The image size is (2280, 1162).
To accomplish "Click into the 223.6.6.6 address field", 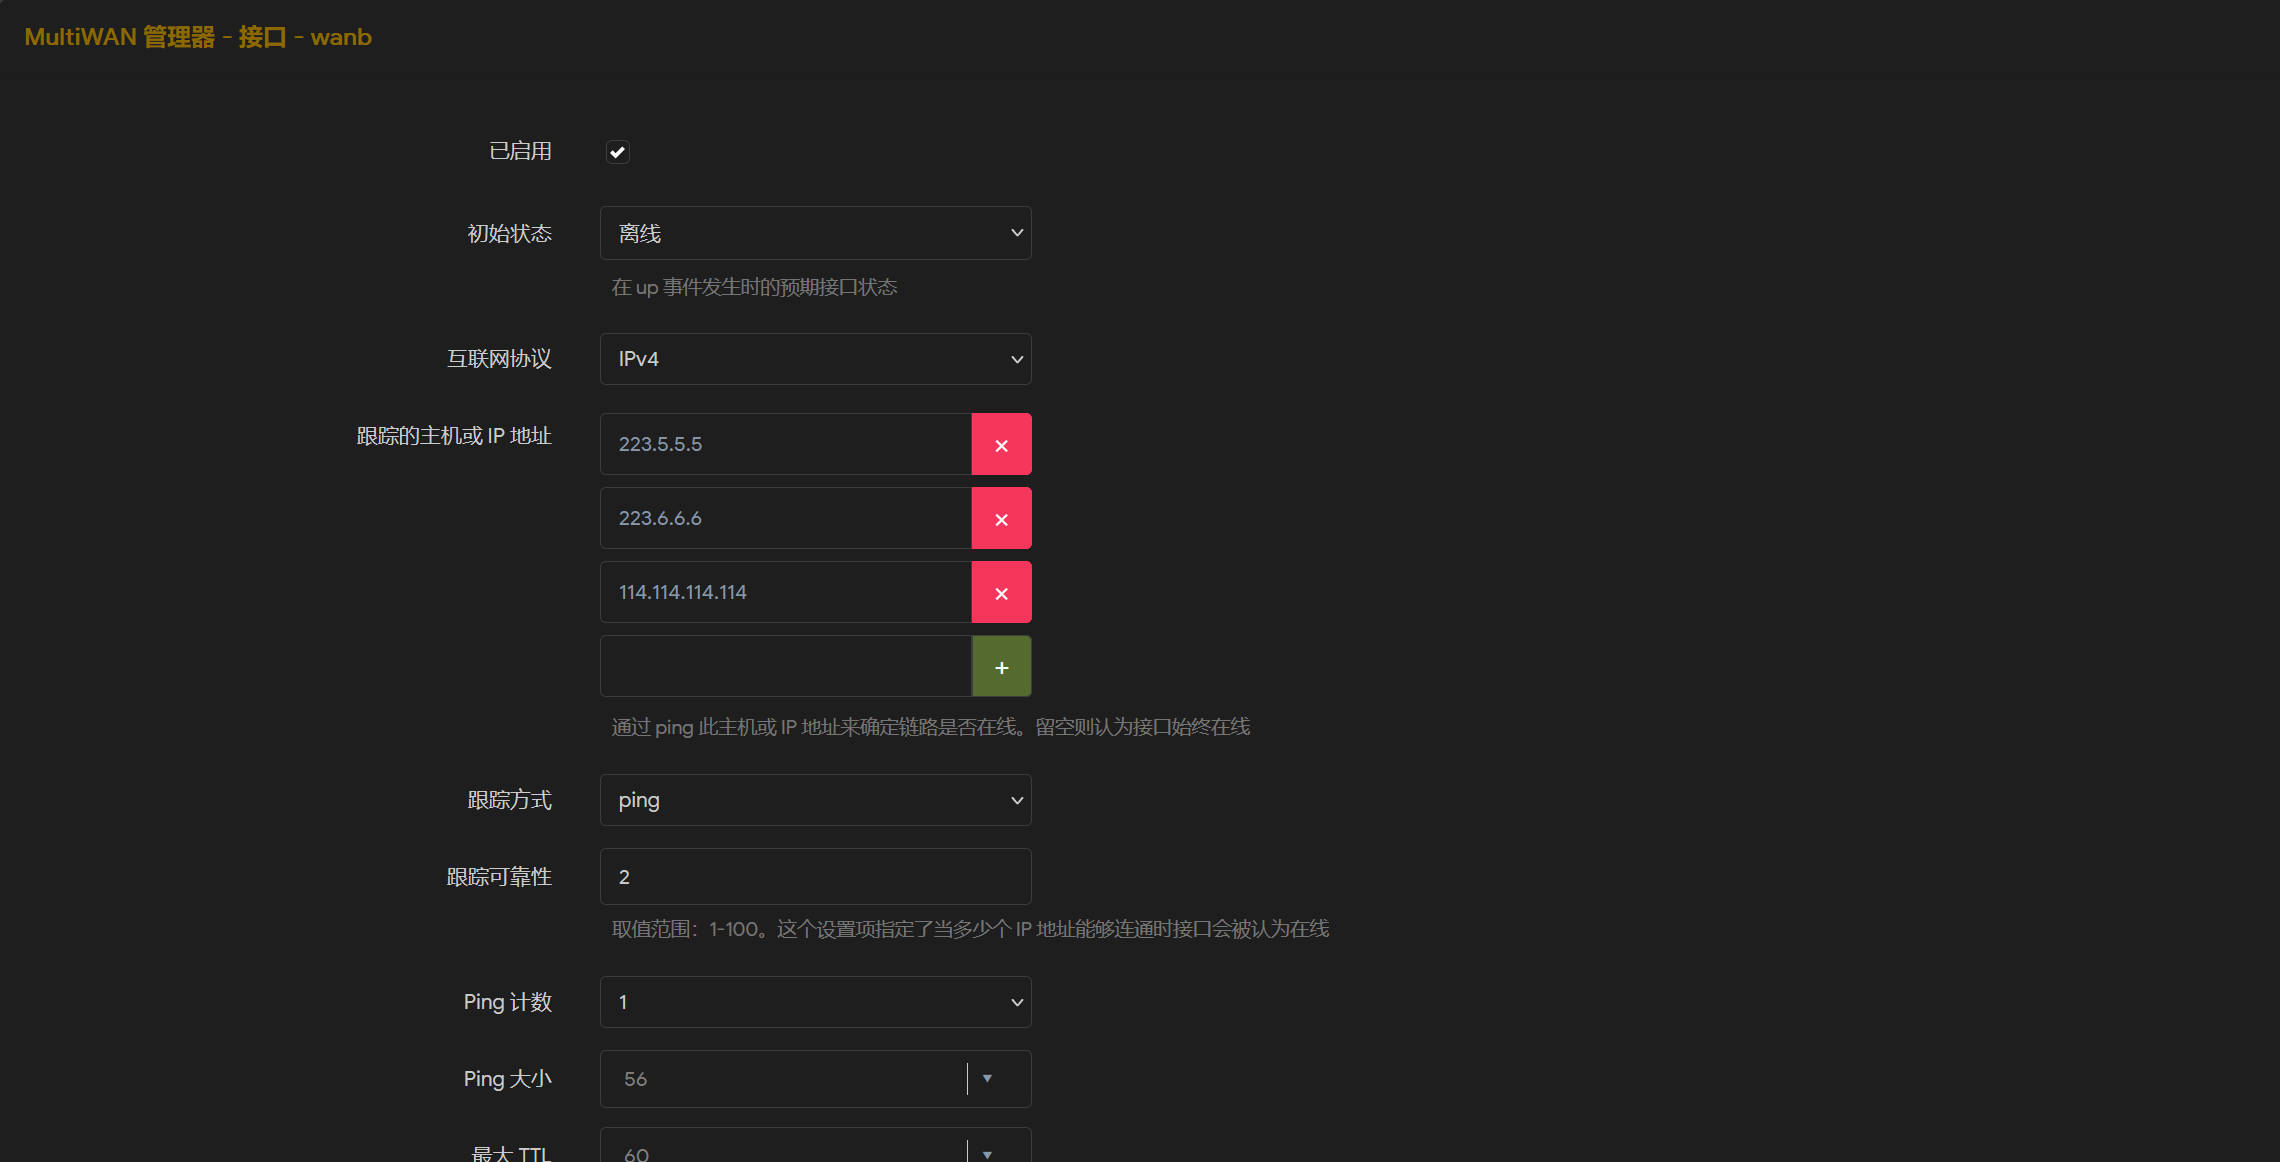I will tap(786, 519).
